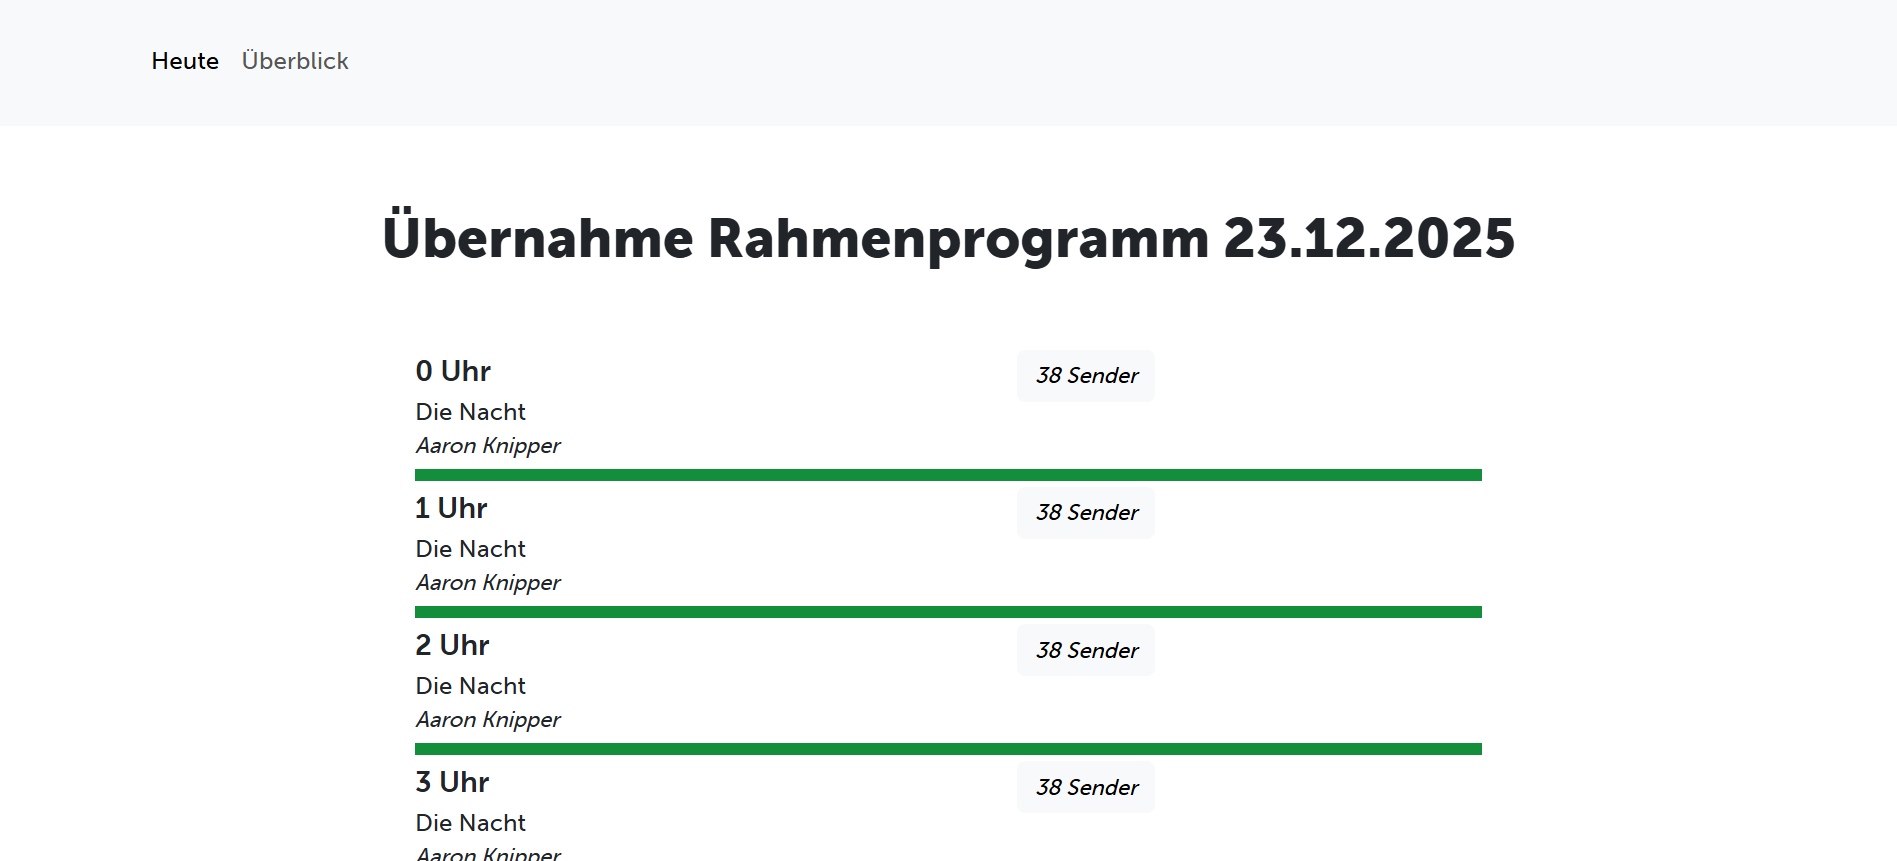Open the Heute navigation tab
The width and height of the screenshot is (1897, 861).
point(185,61)
